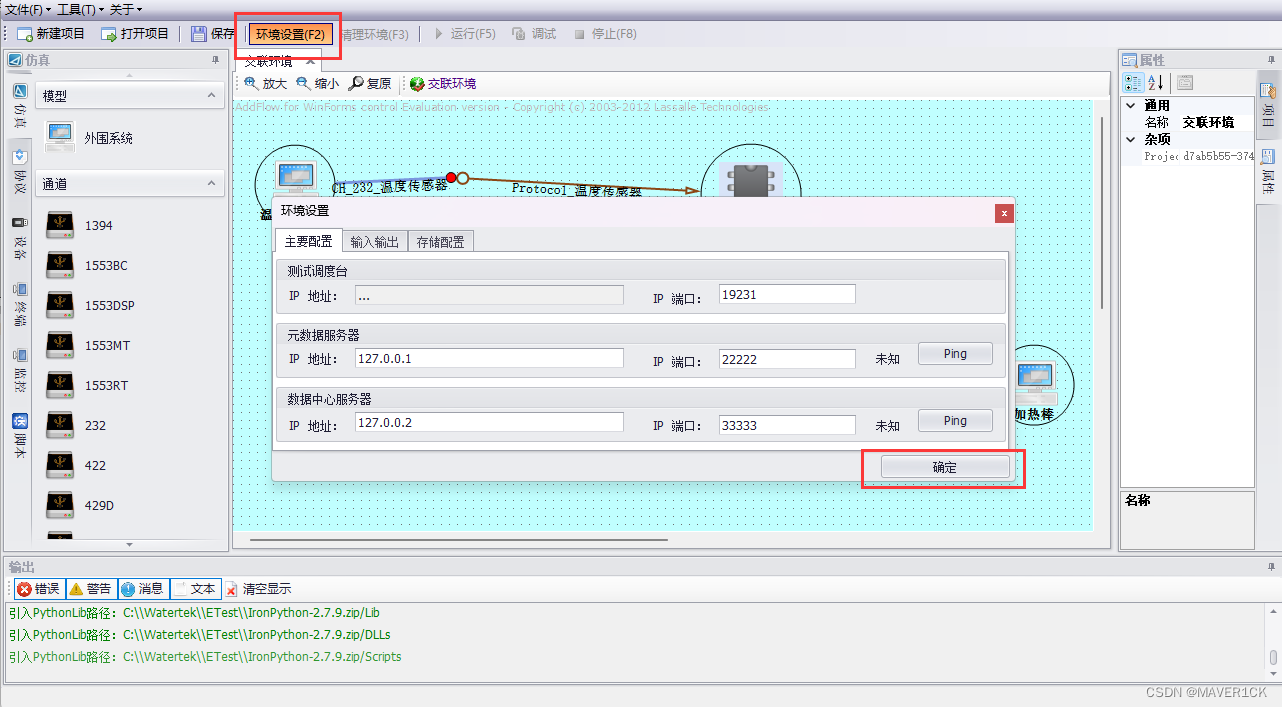
Task: Click the 新建项目 new project toolbar icon
Action: pos(25,33)
